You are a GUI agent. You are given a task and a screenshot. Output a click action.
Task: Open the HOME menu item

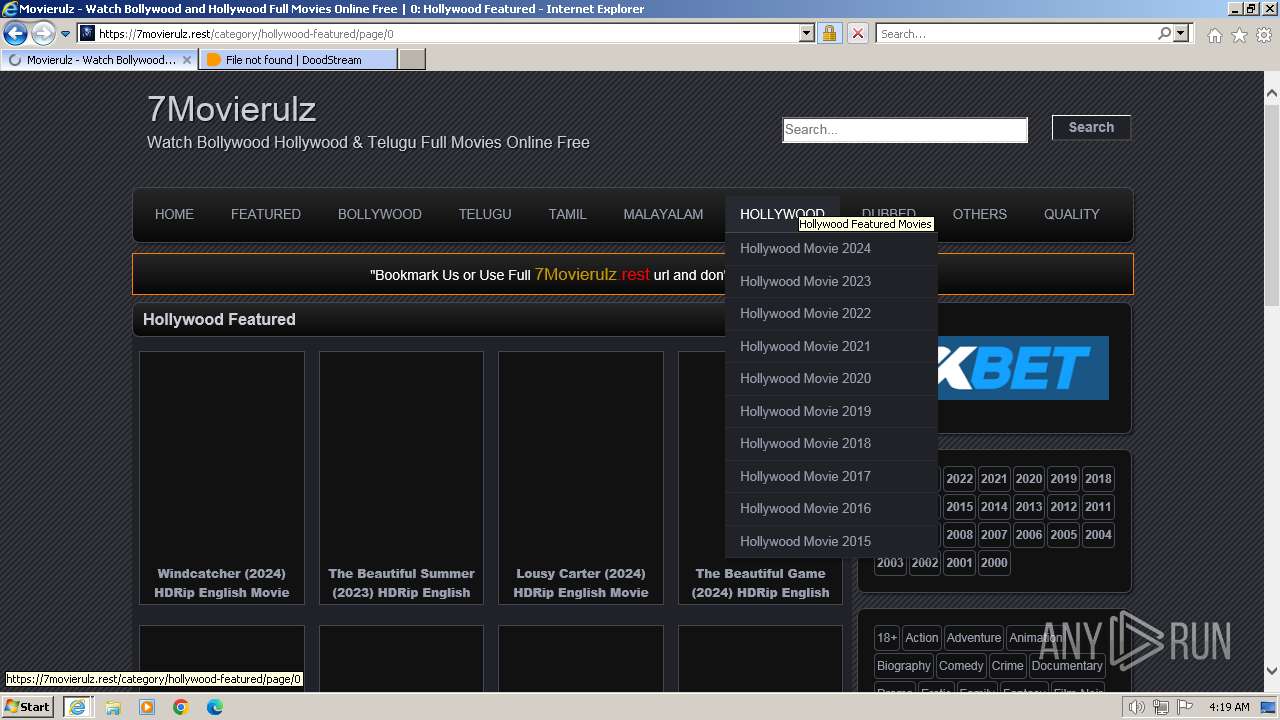coord(174,214)
